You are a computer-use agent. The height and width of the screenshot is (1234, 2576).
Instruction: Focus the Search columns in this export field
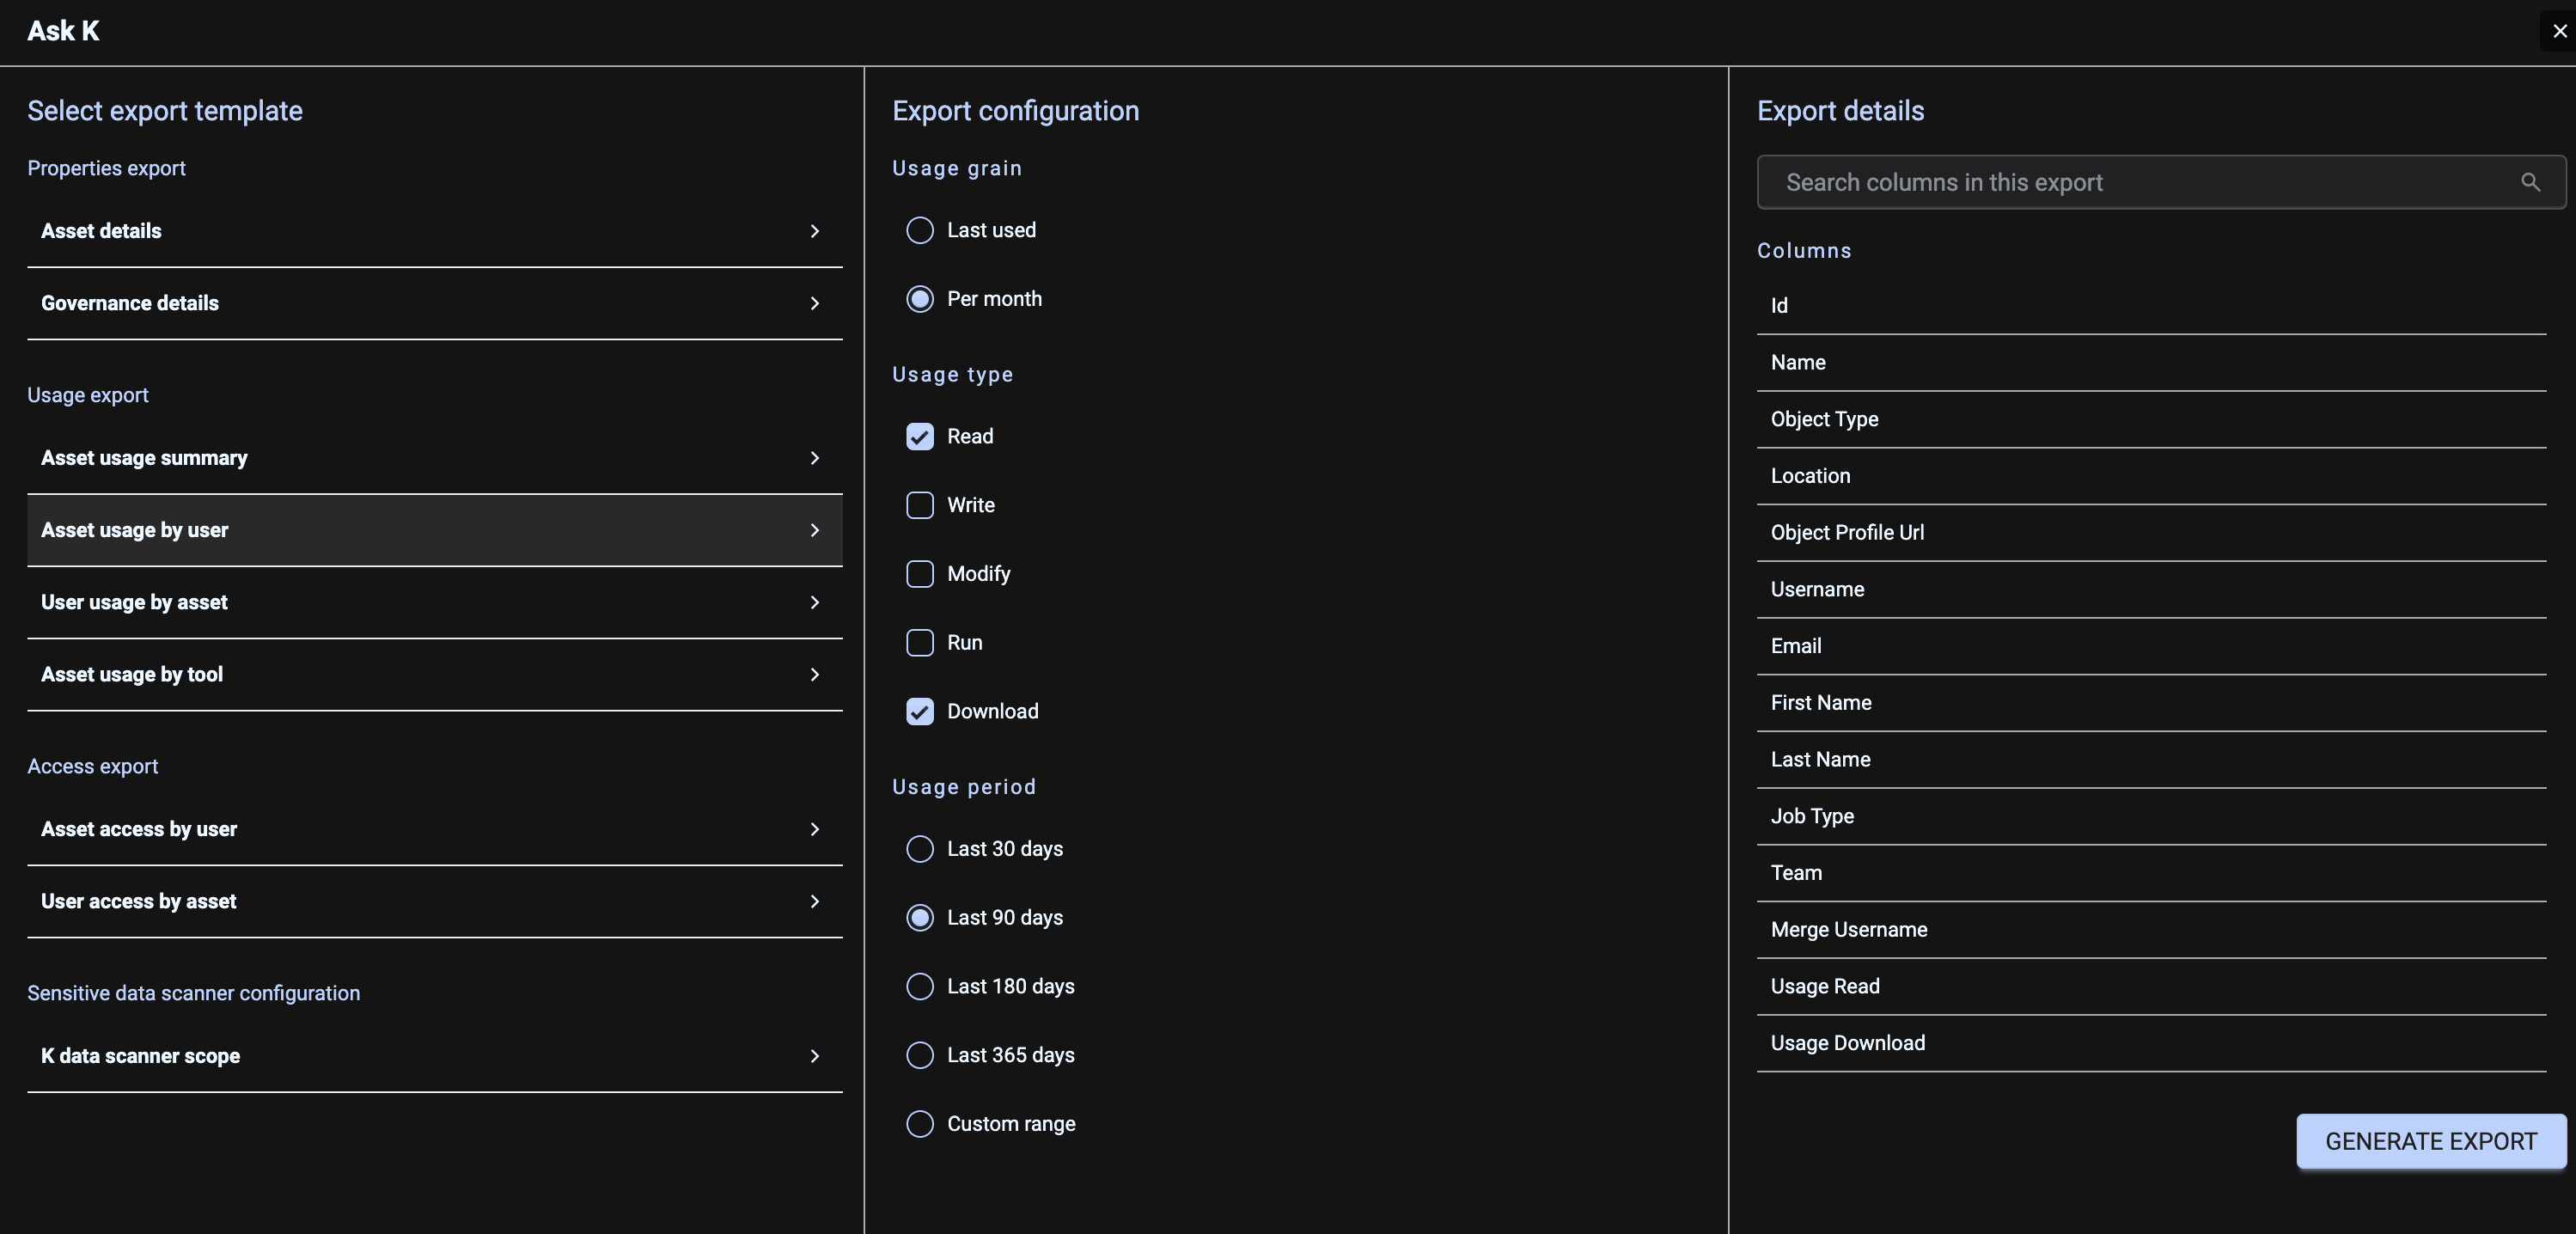2140,182
